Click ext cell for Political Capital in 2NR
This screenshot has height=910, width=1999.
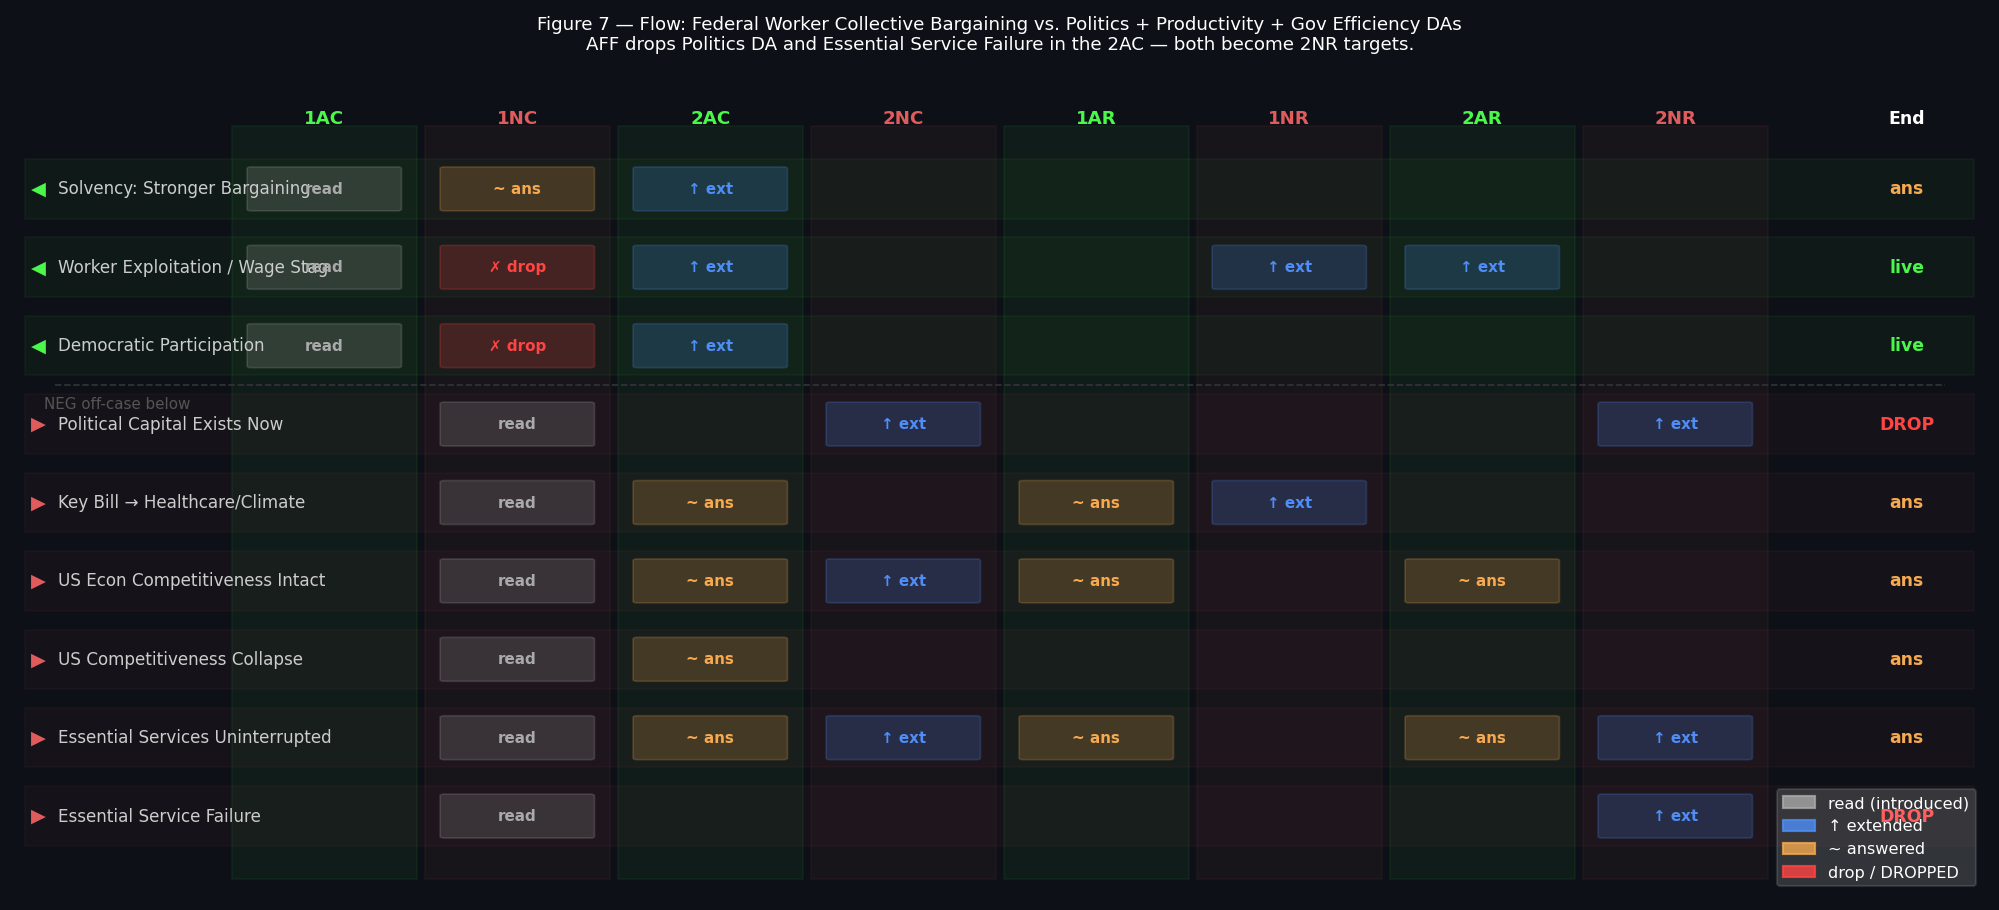pyautogui.click(x=1674, y=424)
